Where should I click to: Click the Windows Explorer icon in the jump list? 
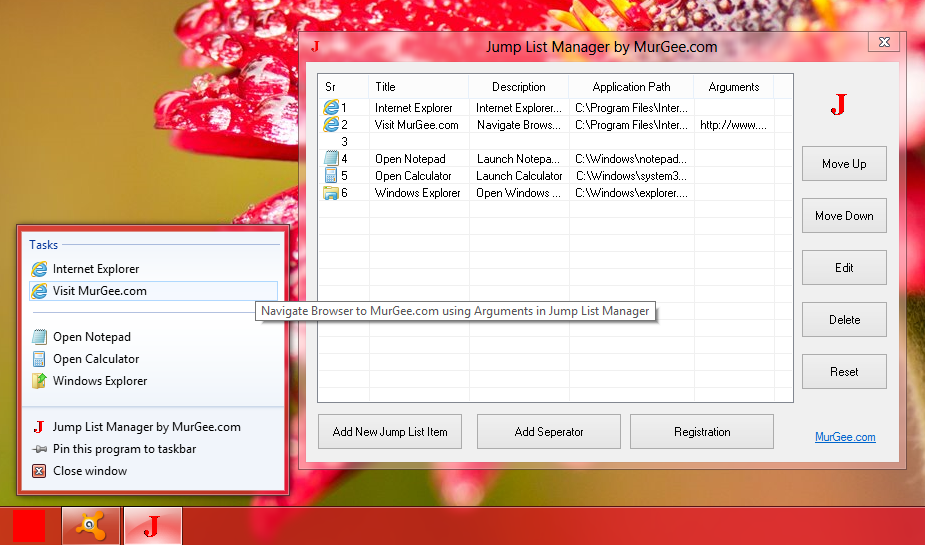[39, 380]
